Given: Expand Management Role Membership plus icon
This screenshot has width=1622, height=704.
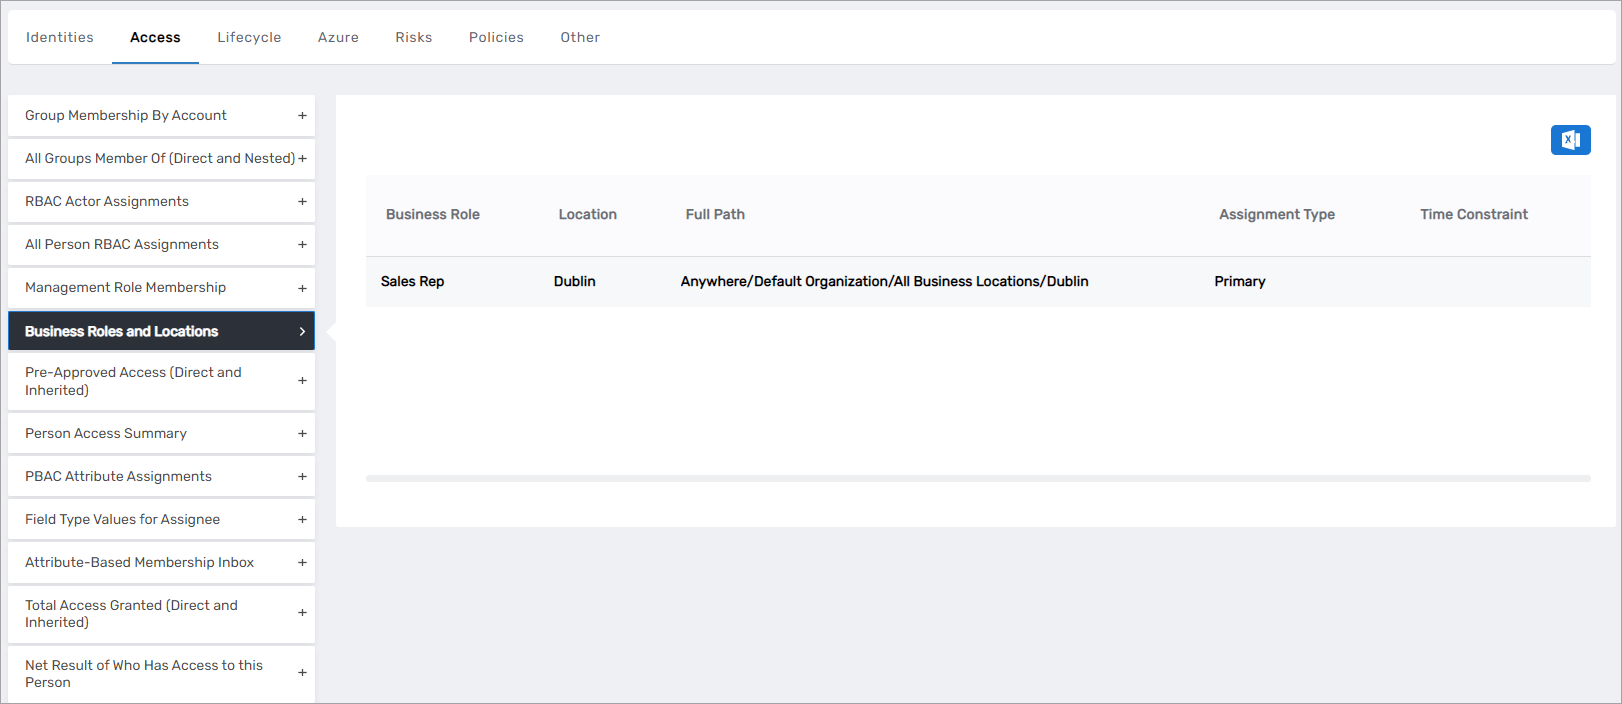Looking at the screenshot, I should click(302, 288).
